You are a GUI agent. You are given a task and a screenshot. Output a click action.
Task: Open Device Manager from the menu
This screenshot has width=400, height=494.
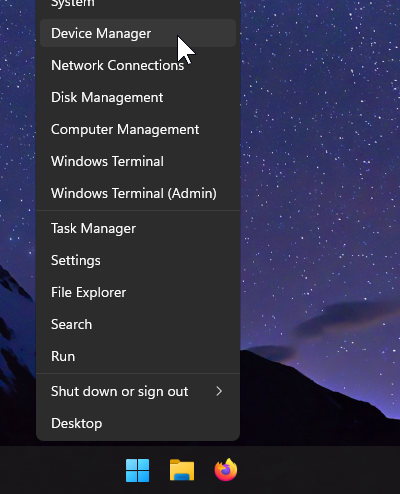[x=138, y=33]
